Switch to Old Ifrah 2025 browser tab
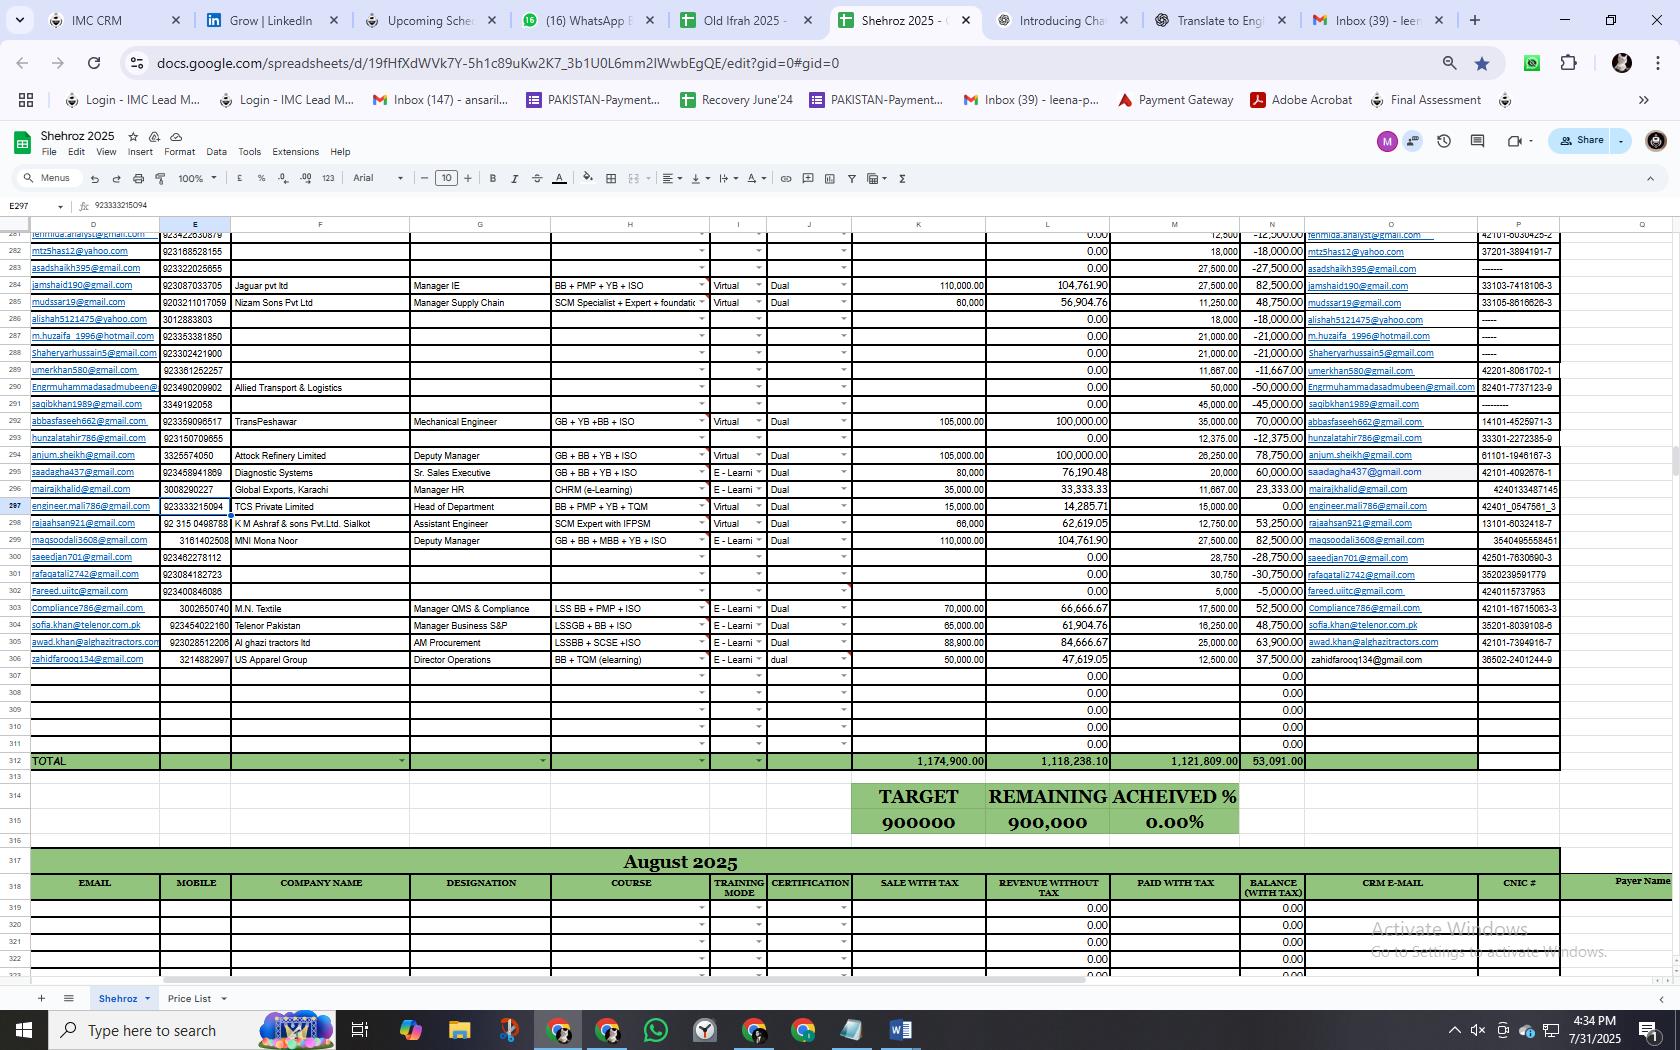The image size is (1680, 1050). (746, 20)
